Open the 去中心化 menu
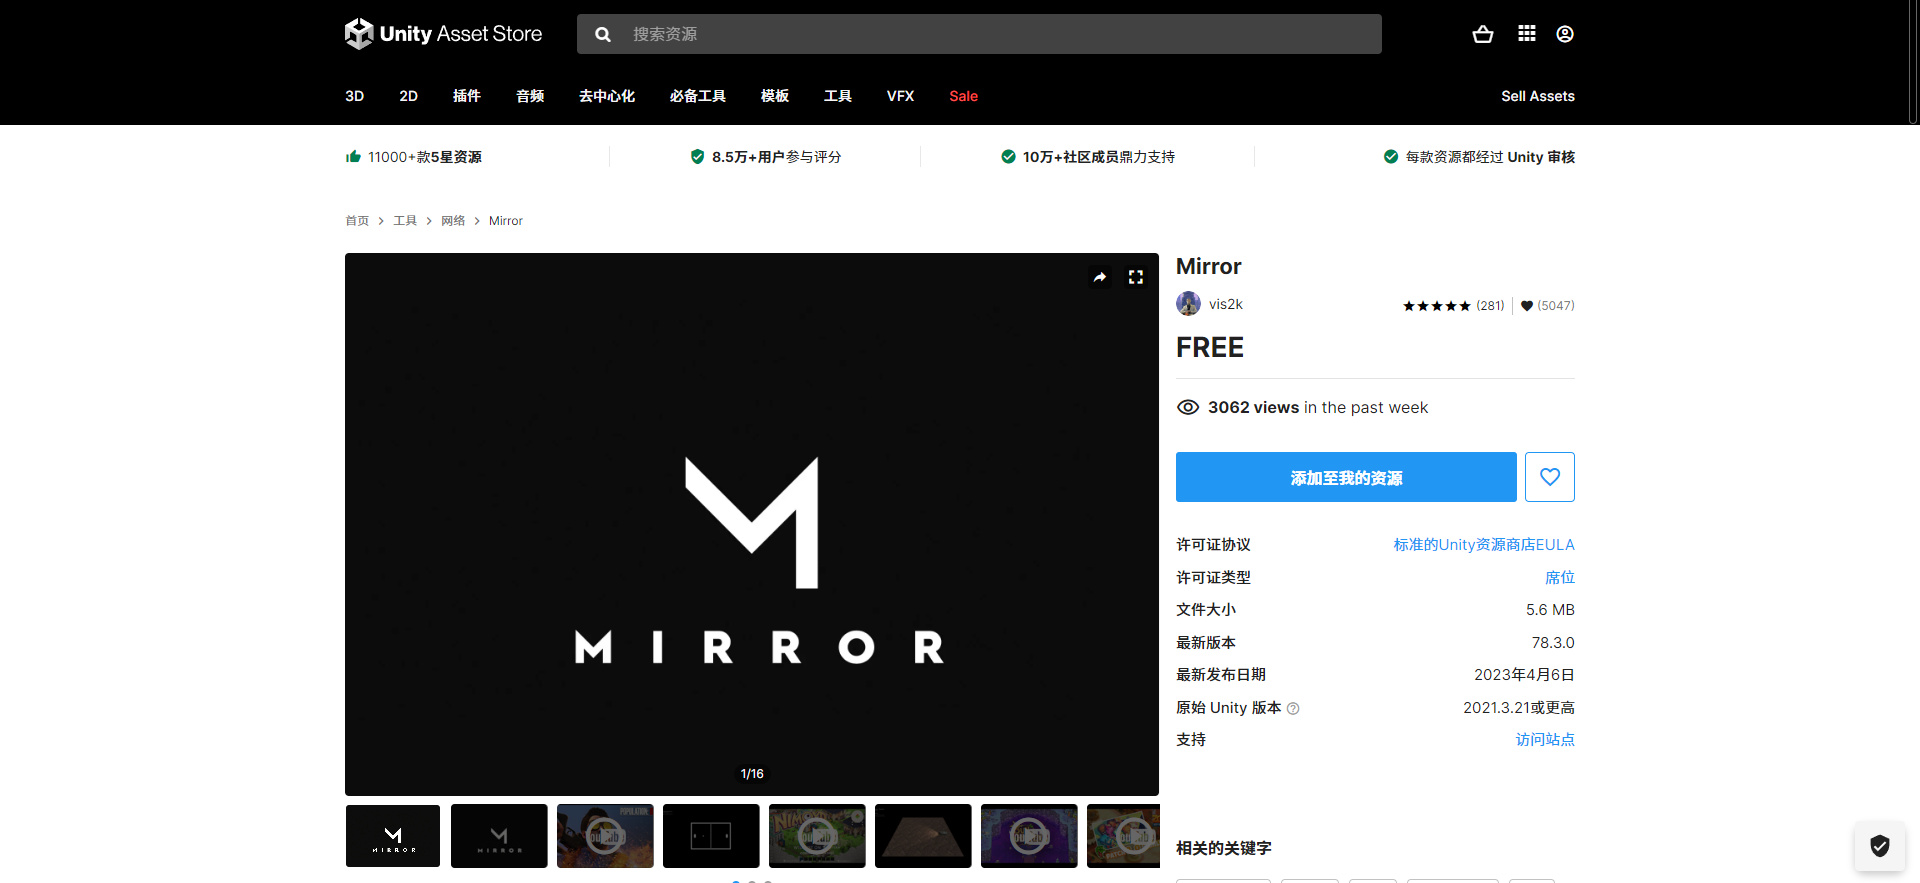The height and width of the screenshot is (883, 1920). click(x=607, y=96)
